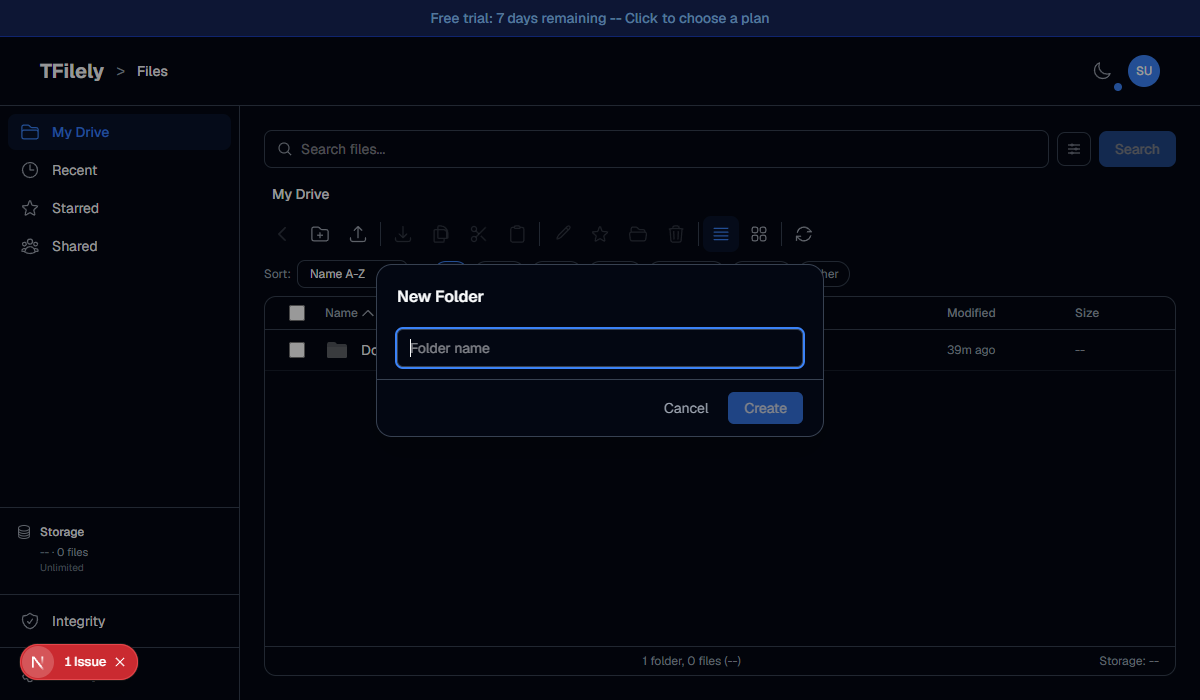Screen dimensions: 1200x700
Task: Switch to list view
Action: [721, 234]
